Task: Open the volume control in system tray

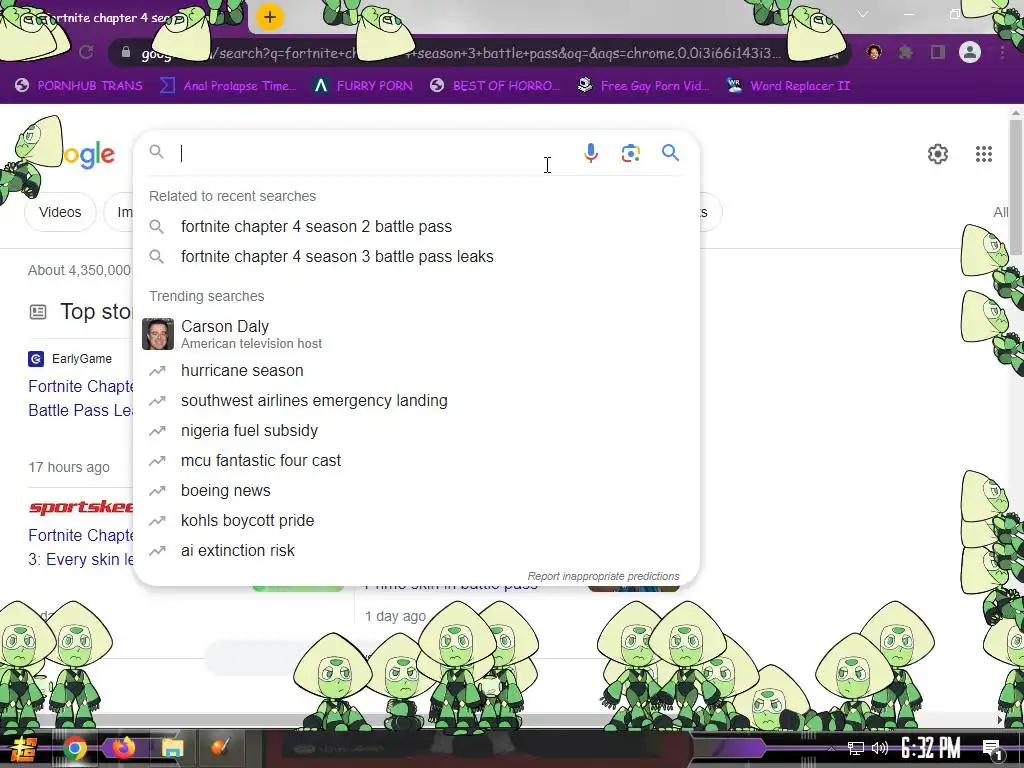Action: [x=880, y=748]
